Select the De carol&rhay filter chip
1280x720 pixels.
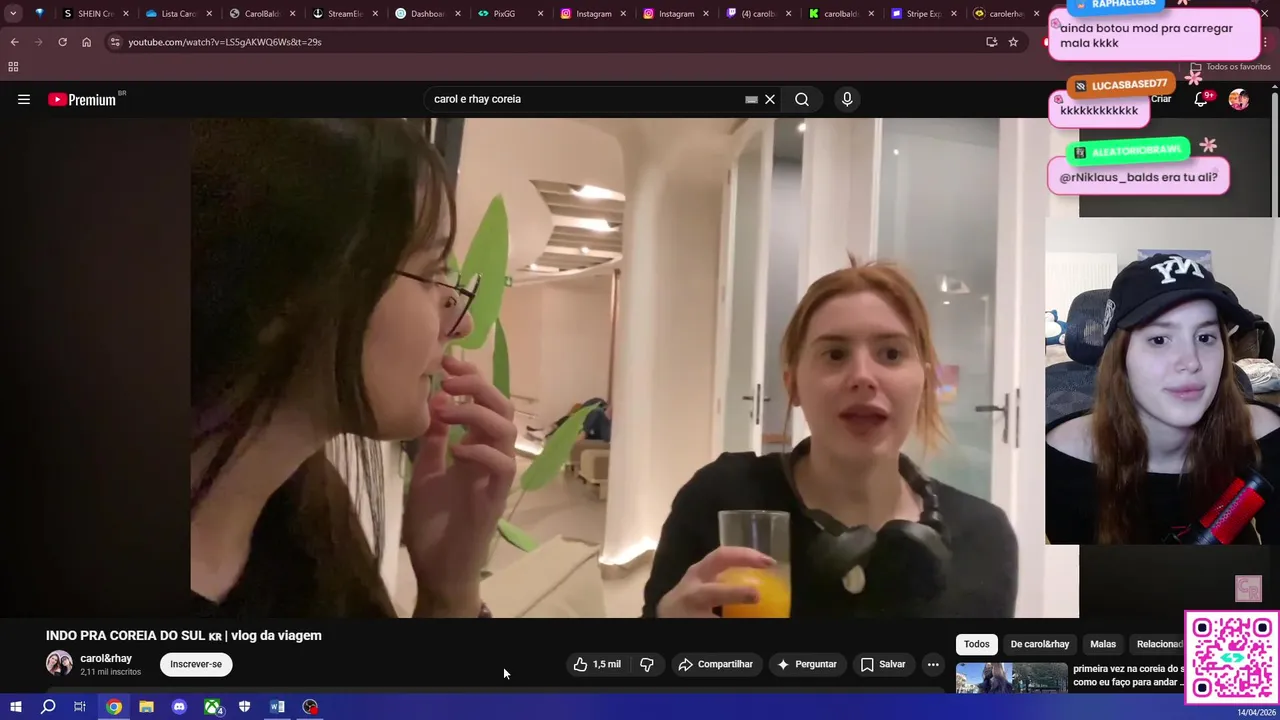(x=1039, y=644)
